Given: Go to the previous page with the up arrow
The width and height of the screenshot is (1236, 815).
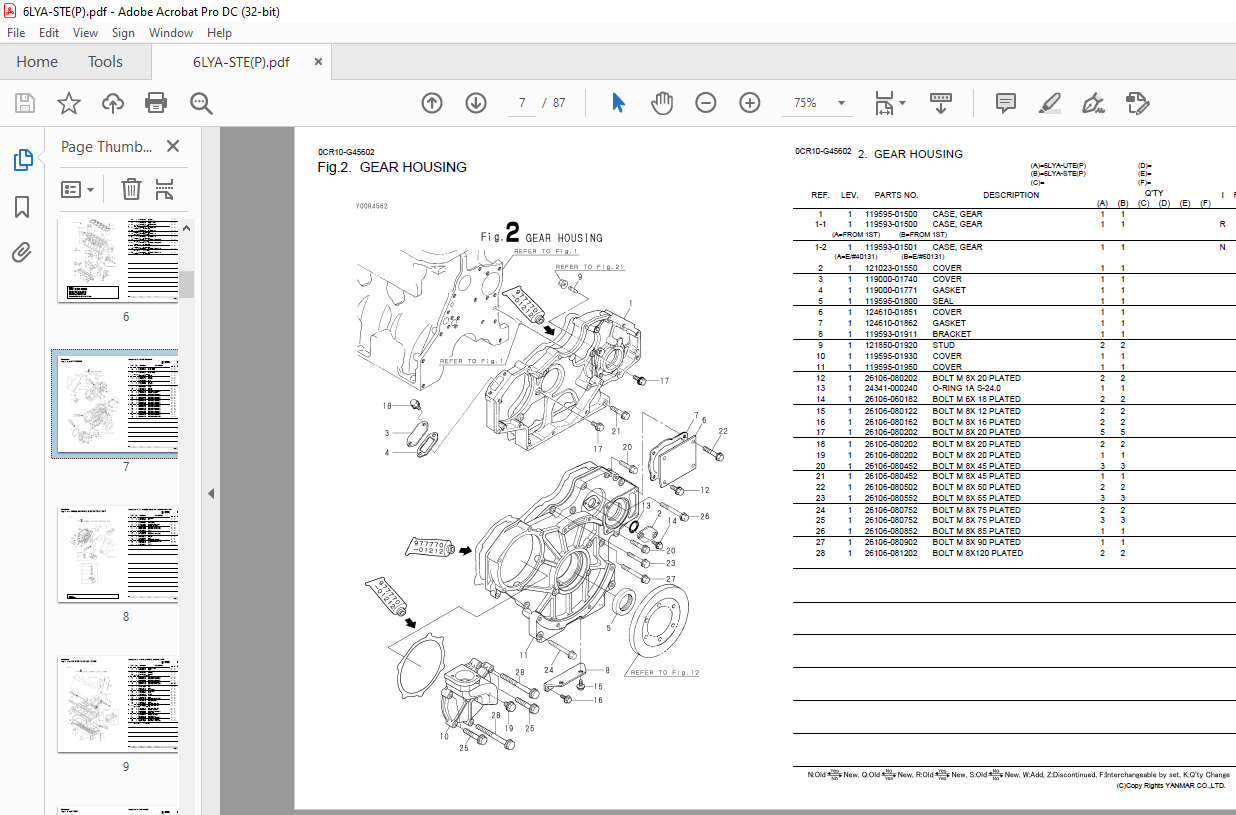Looking at the screenshot, I should (x=432, y=103).
